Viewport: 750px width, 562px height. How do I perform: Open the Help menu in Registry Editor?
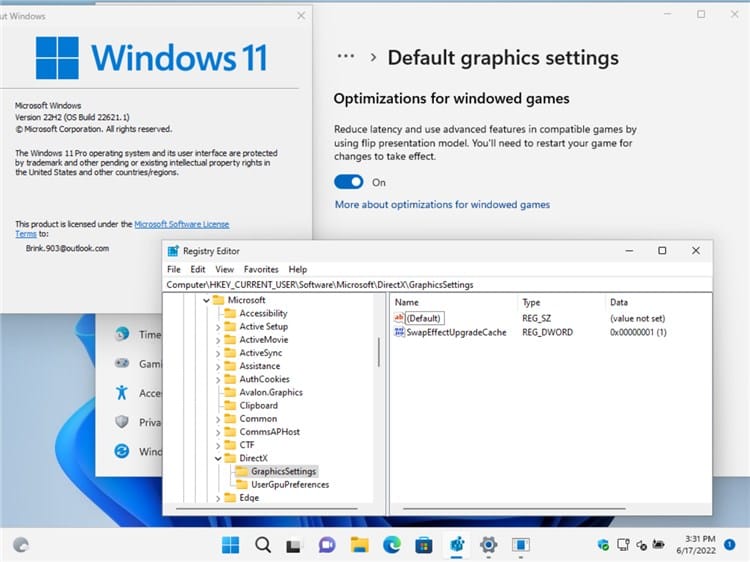coord(298,269)
